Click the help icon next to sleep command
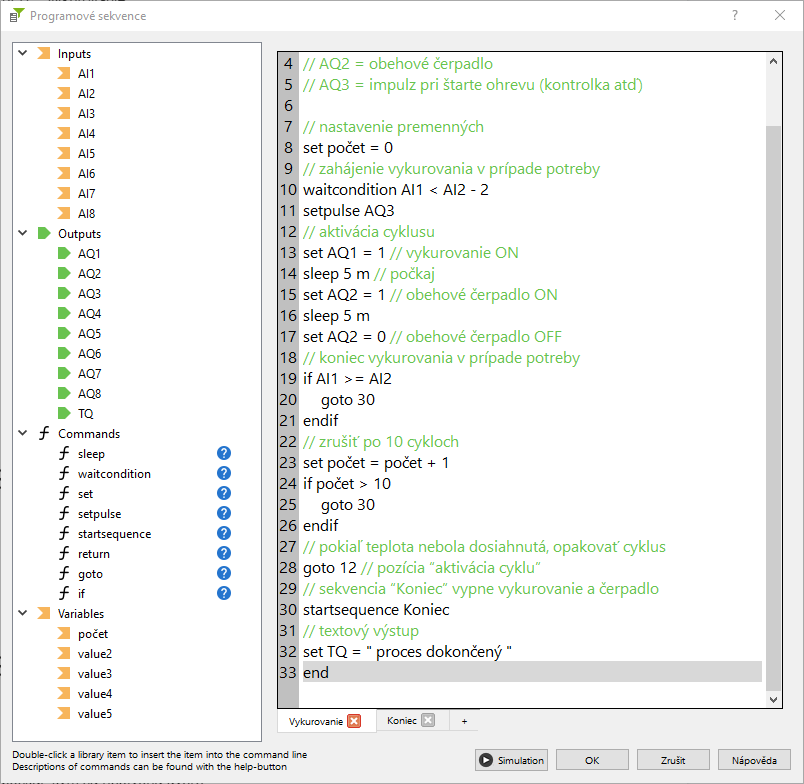 pyautogui.click(x=224, y=454)
